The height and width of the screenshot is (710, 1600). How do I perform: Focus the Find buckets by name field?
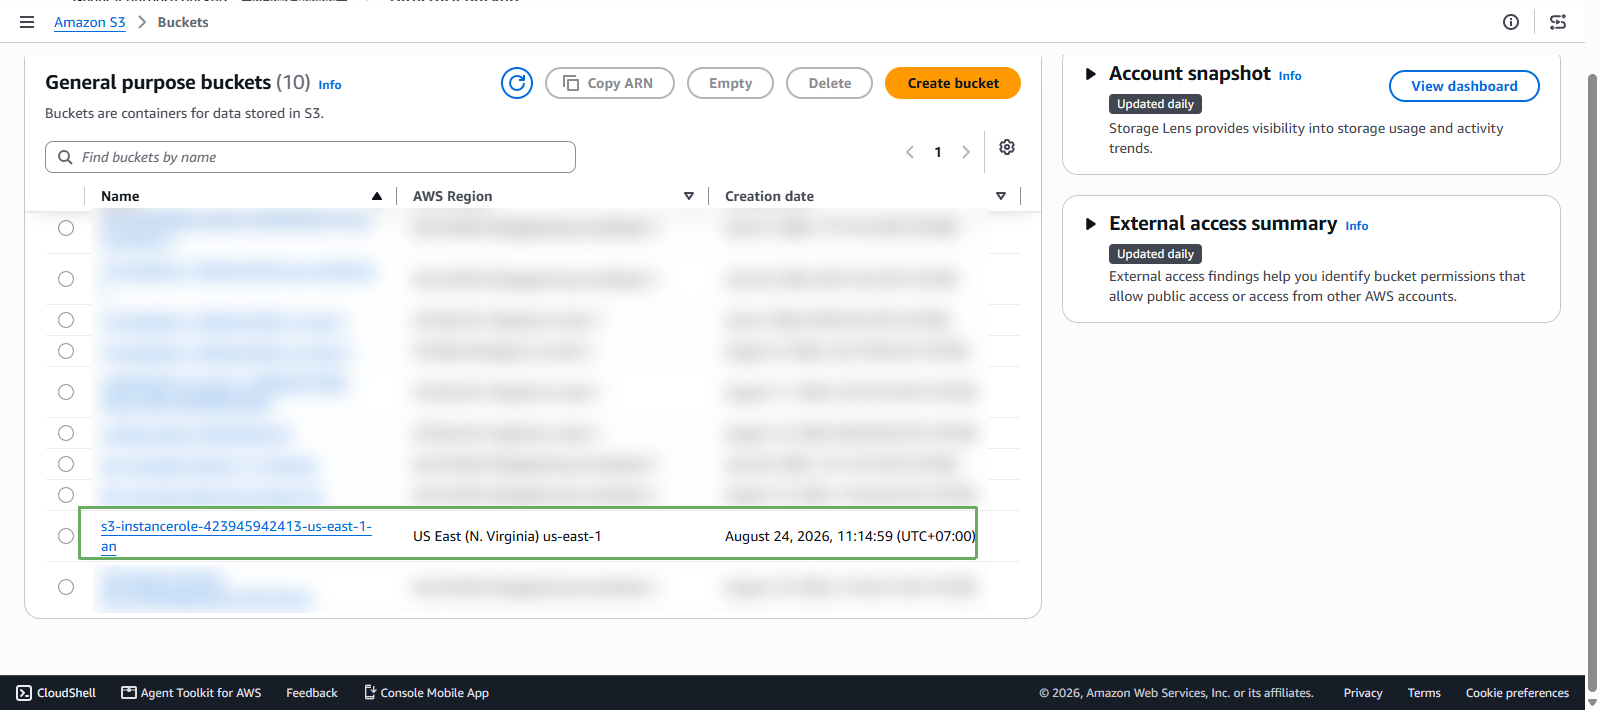[310, 157]
